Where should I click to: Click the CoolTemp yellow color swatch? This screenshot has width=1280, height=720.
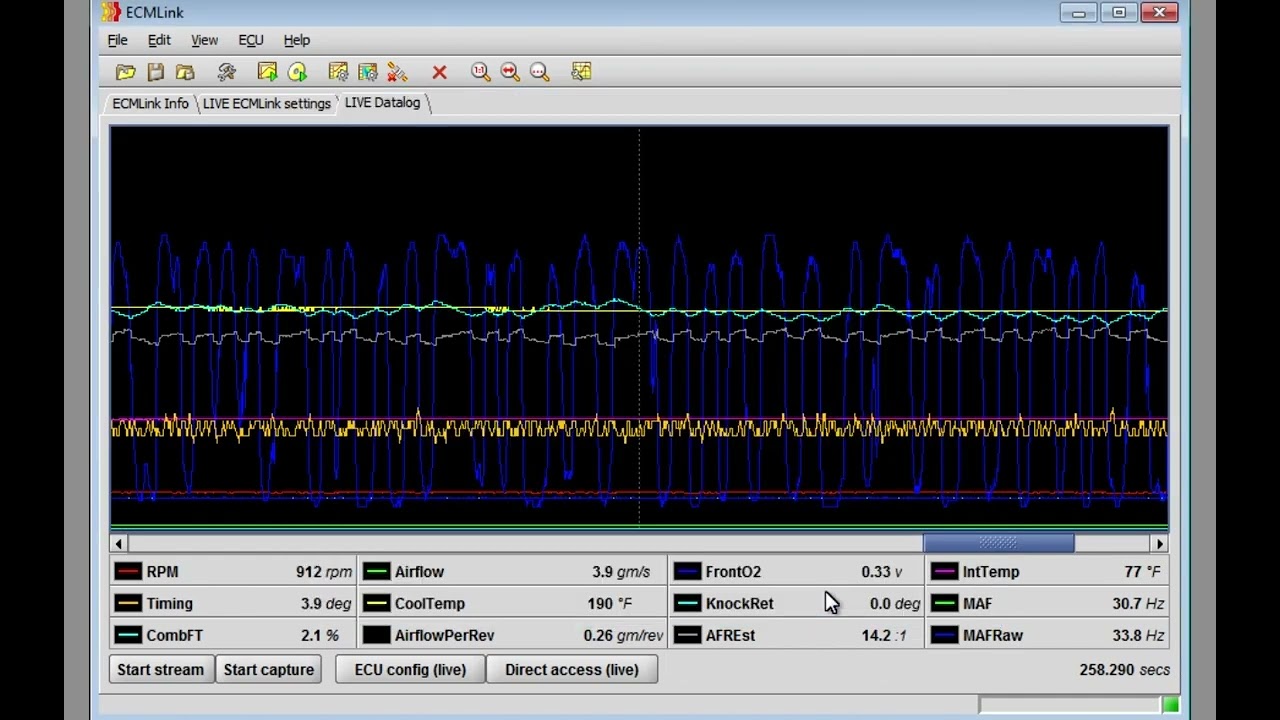tap(376, 604)
